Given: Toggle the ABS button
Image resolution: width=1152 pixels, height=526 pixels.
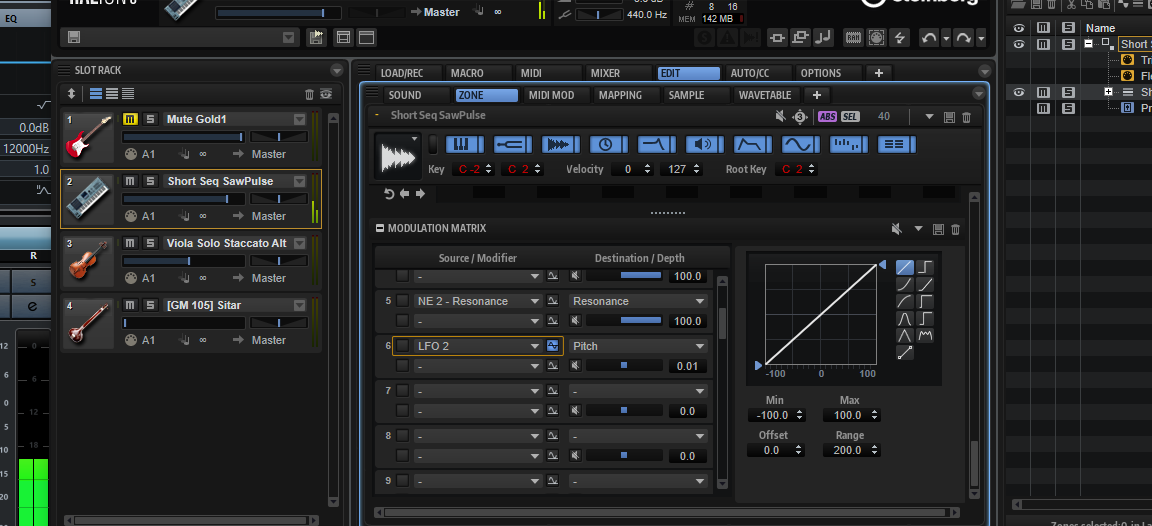Looking at the screenshot, I should (x=828, y=117).
